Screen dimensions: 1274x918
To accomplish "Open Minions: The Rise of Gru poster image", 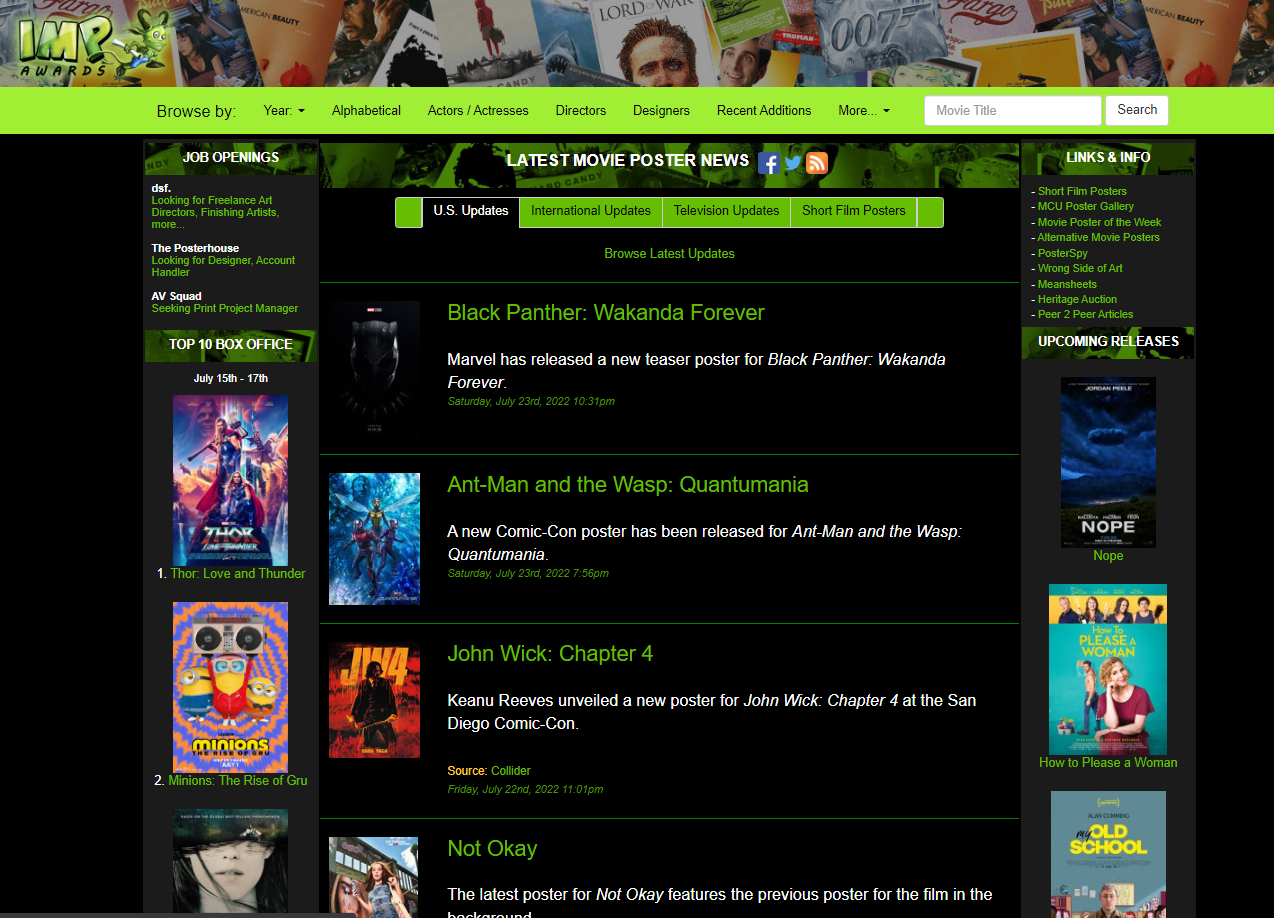I will [x=230, y=687].
